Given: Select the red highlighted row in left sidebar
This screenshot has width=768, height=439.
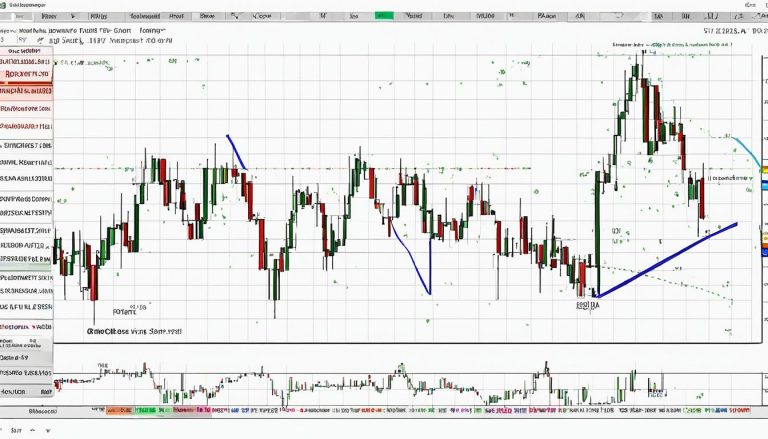Looking at the screenshot, I should click(27, 74).
